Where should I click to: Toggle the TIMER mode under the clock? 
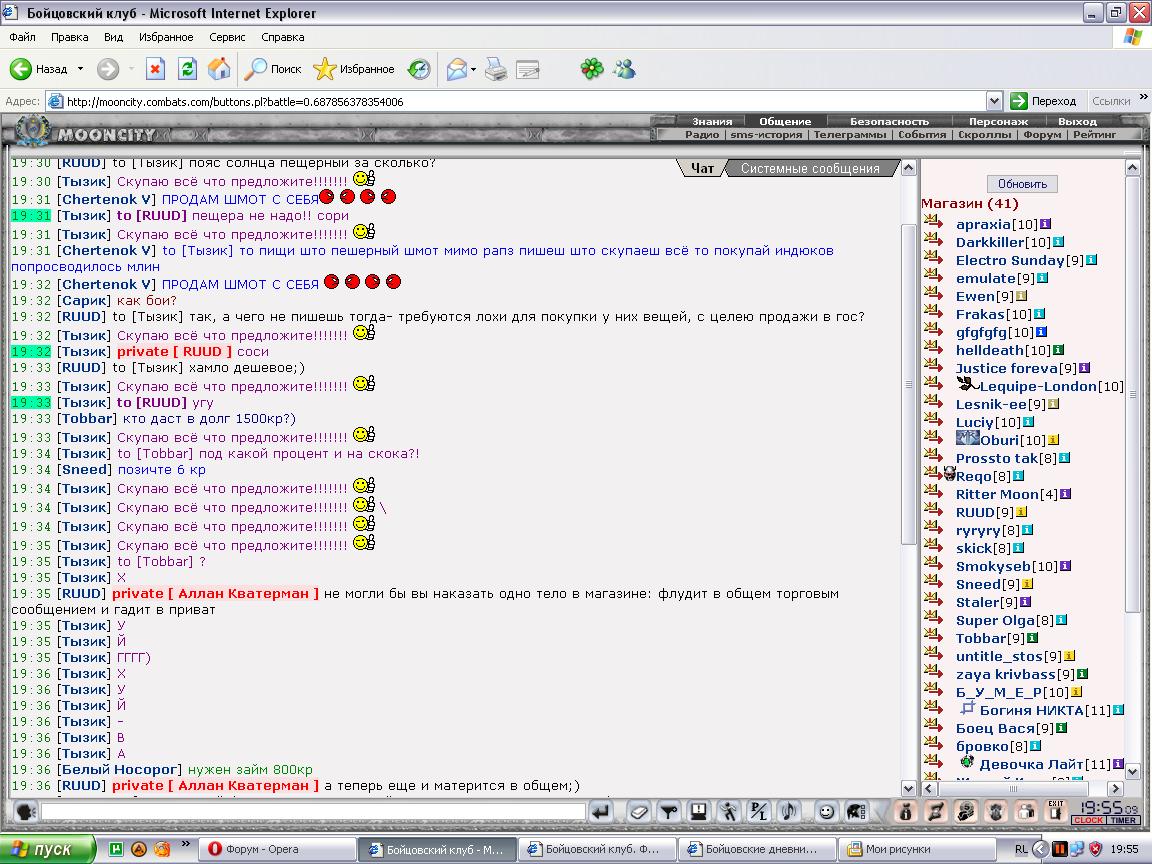[1123, 820]
